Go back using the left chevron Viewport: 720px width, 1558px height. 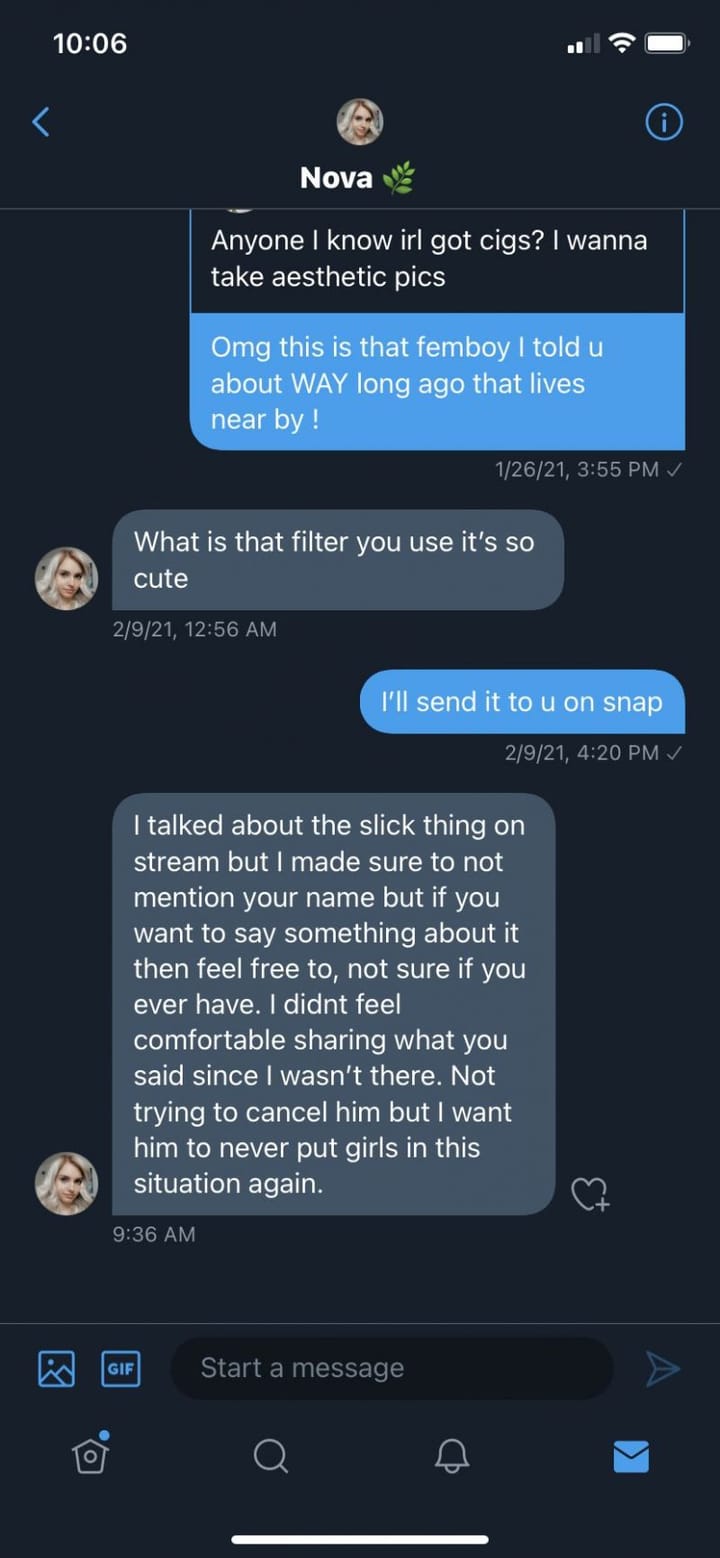(x=40, y=121)
